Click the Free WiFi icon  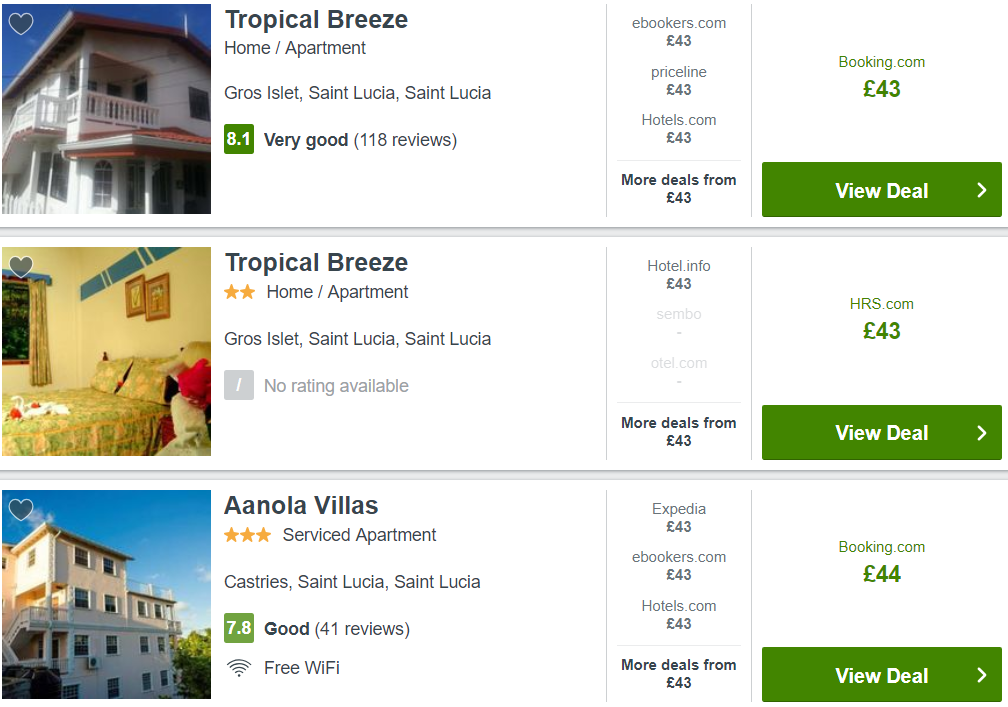point(238,668)
